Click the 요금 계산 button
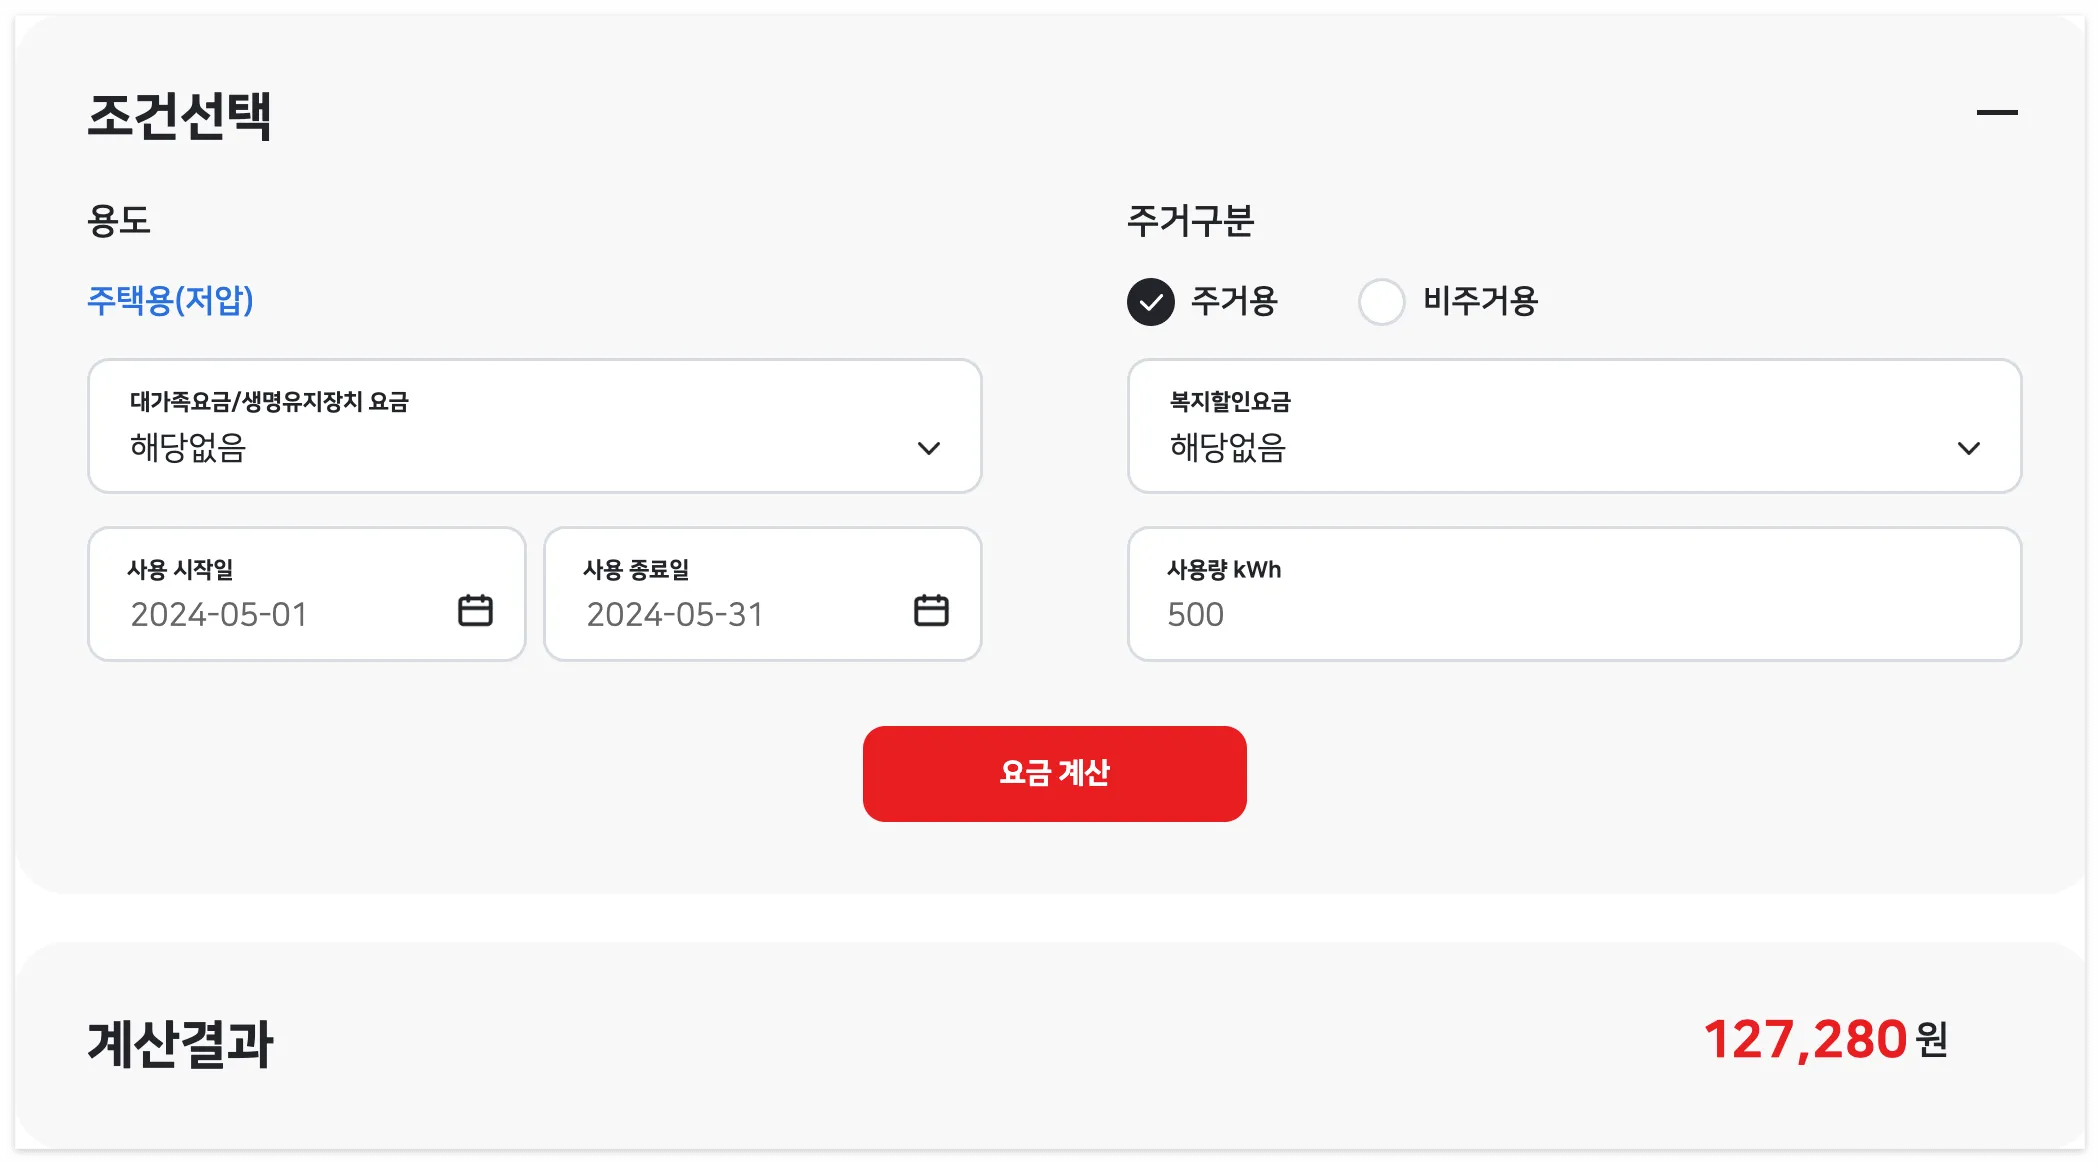The height and width of the screenshot is (1164, 2100). click(x=1054, y=773)
